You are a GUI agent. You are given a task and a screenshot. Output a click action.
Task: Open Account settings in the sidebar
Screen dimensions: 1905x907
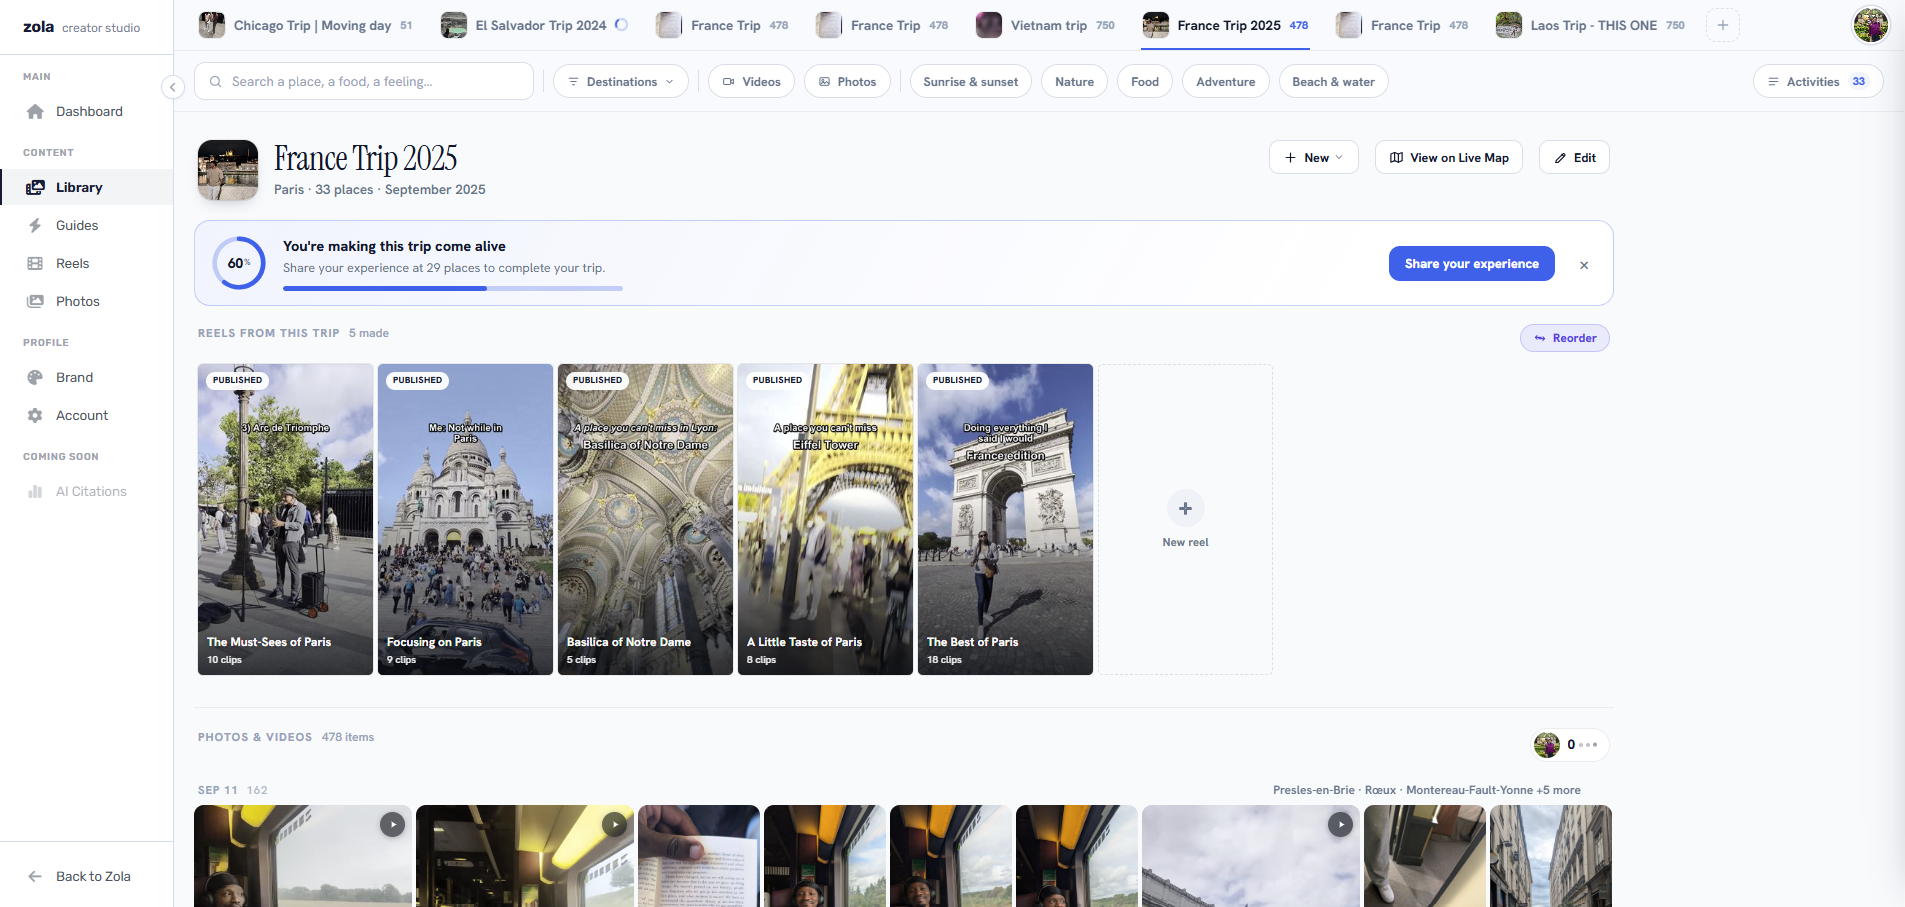pos(87,416)
